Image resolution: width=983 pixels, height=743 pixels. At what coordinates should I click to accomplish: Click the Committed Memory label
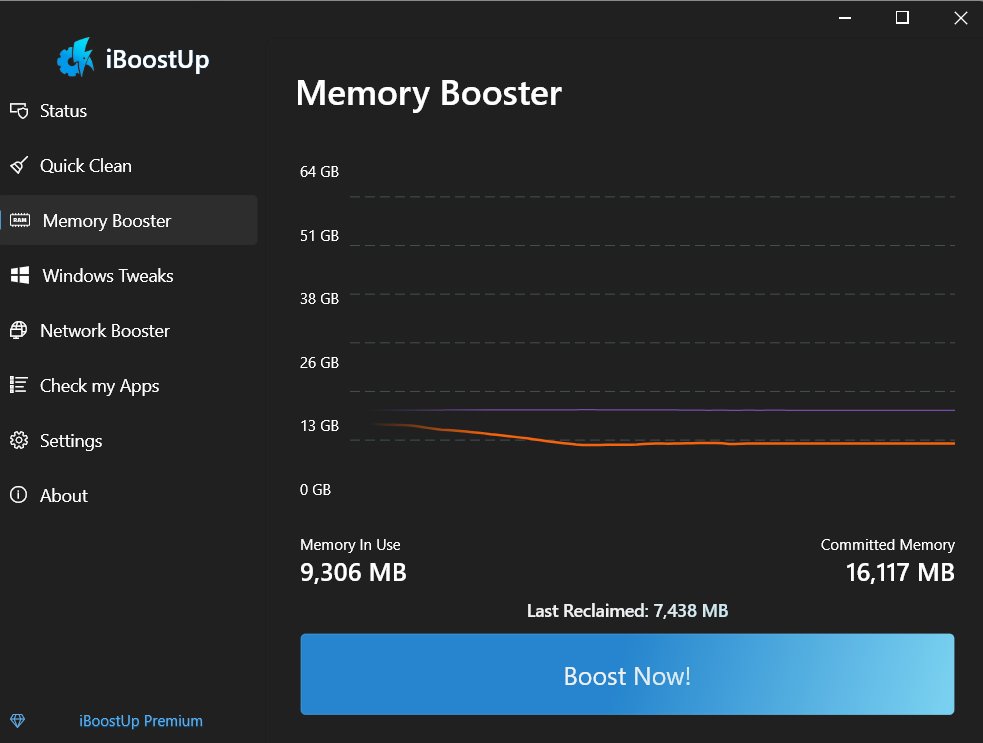click(x=888, y=545)
